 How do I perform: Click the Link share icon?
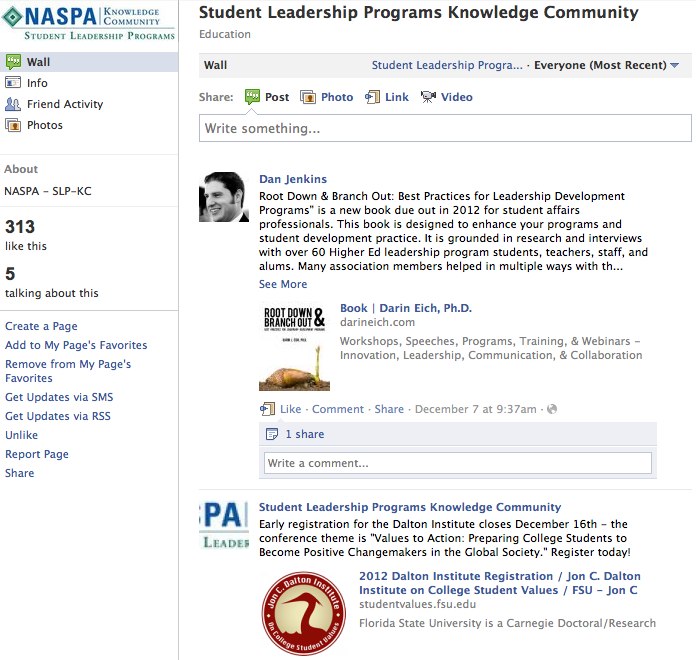point(372,97)
